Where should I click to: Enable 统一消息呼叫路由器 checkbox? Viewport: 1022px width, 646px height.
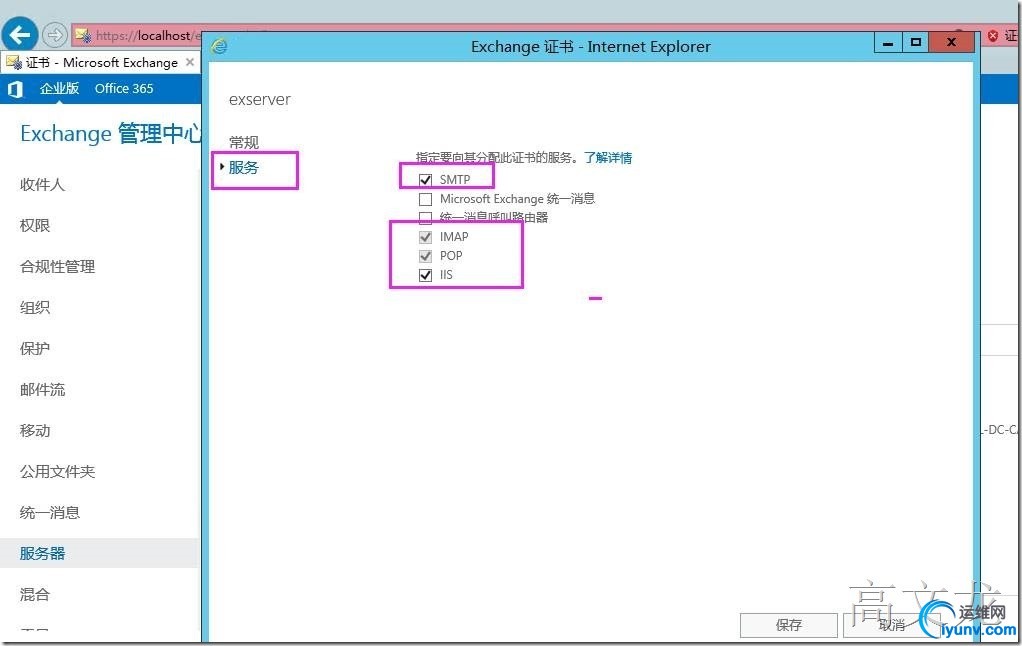(426, 217)
